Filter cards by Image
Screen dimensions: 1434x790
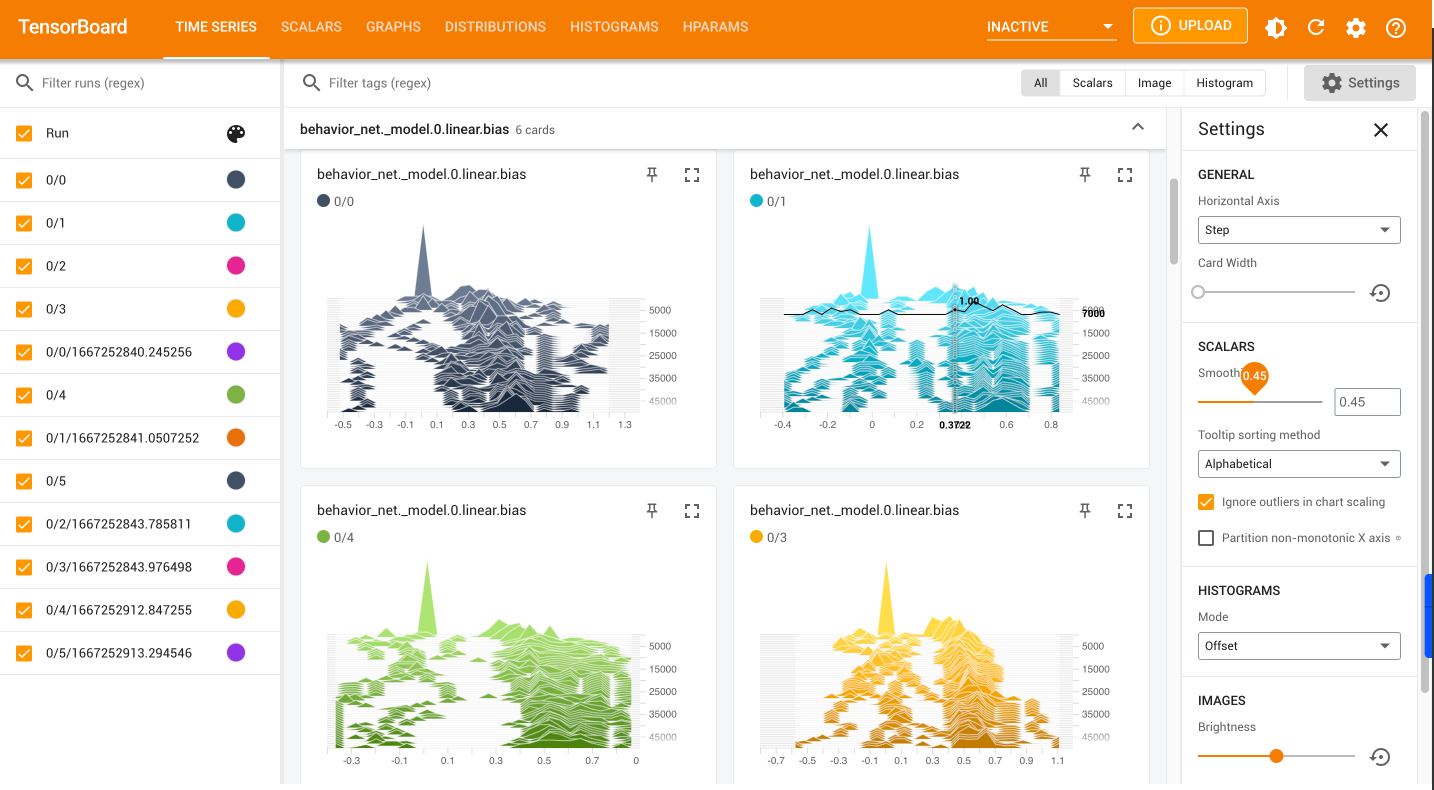tap(1154, 83)
